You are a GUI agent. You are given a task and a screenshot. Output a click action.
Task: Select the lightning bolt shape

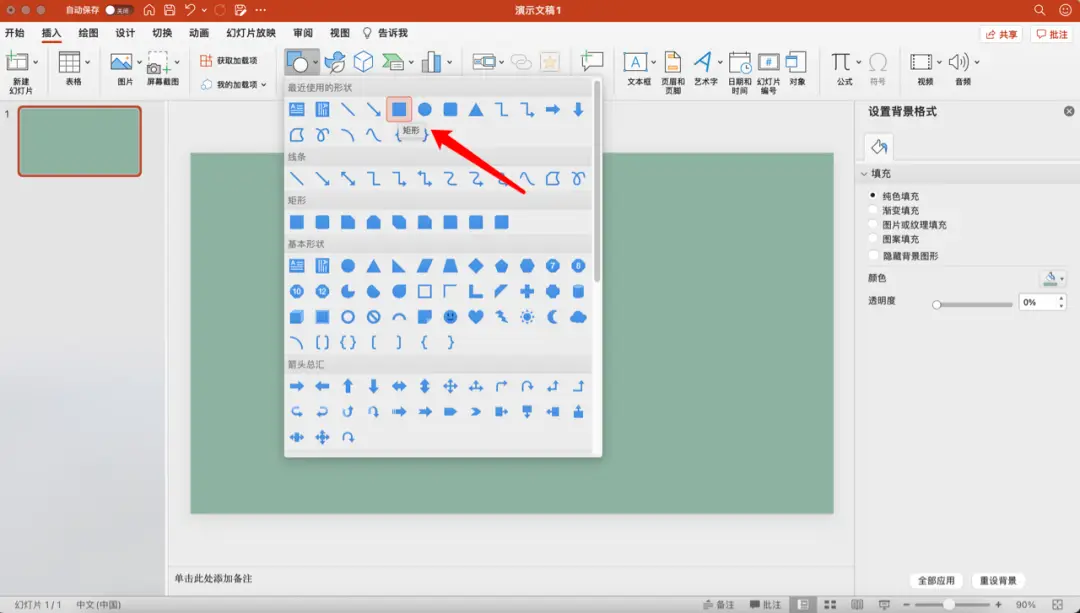pos(501,317)
